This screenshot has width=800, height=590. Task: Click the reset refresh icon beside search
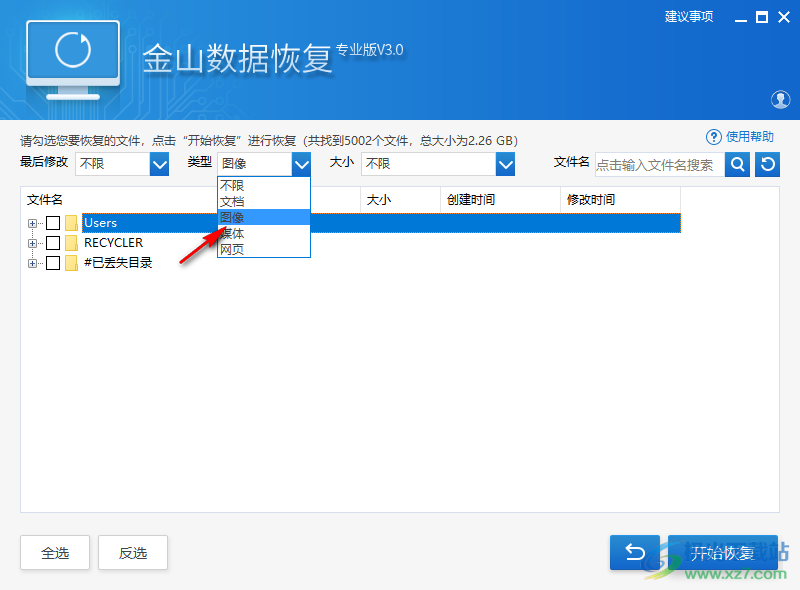[767, 164]
